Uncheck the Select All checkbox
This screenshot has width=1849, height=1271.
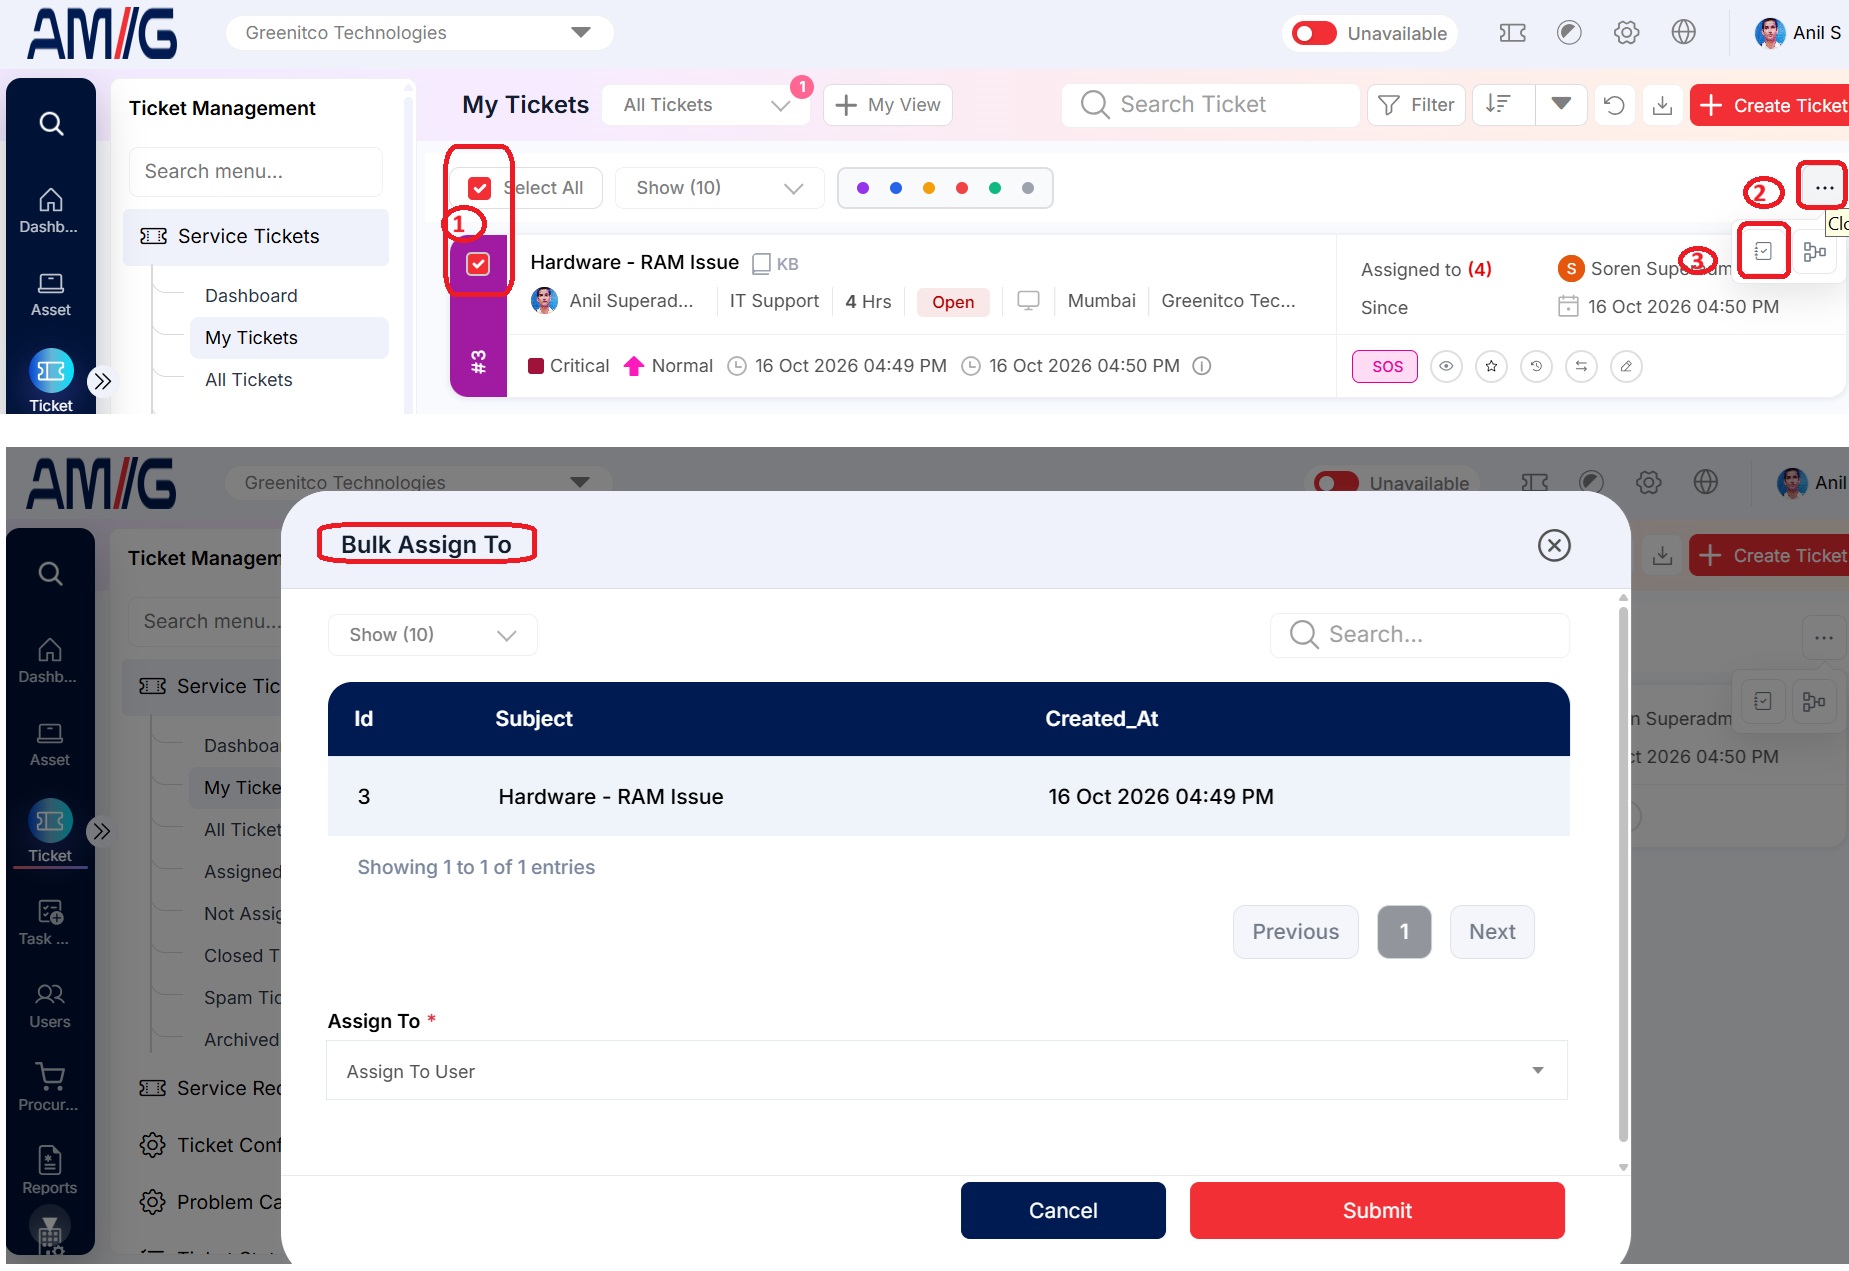pos(480,188)
